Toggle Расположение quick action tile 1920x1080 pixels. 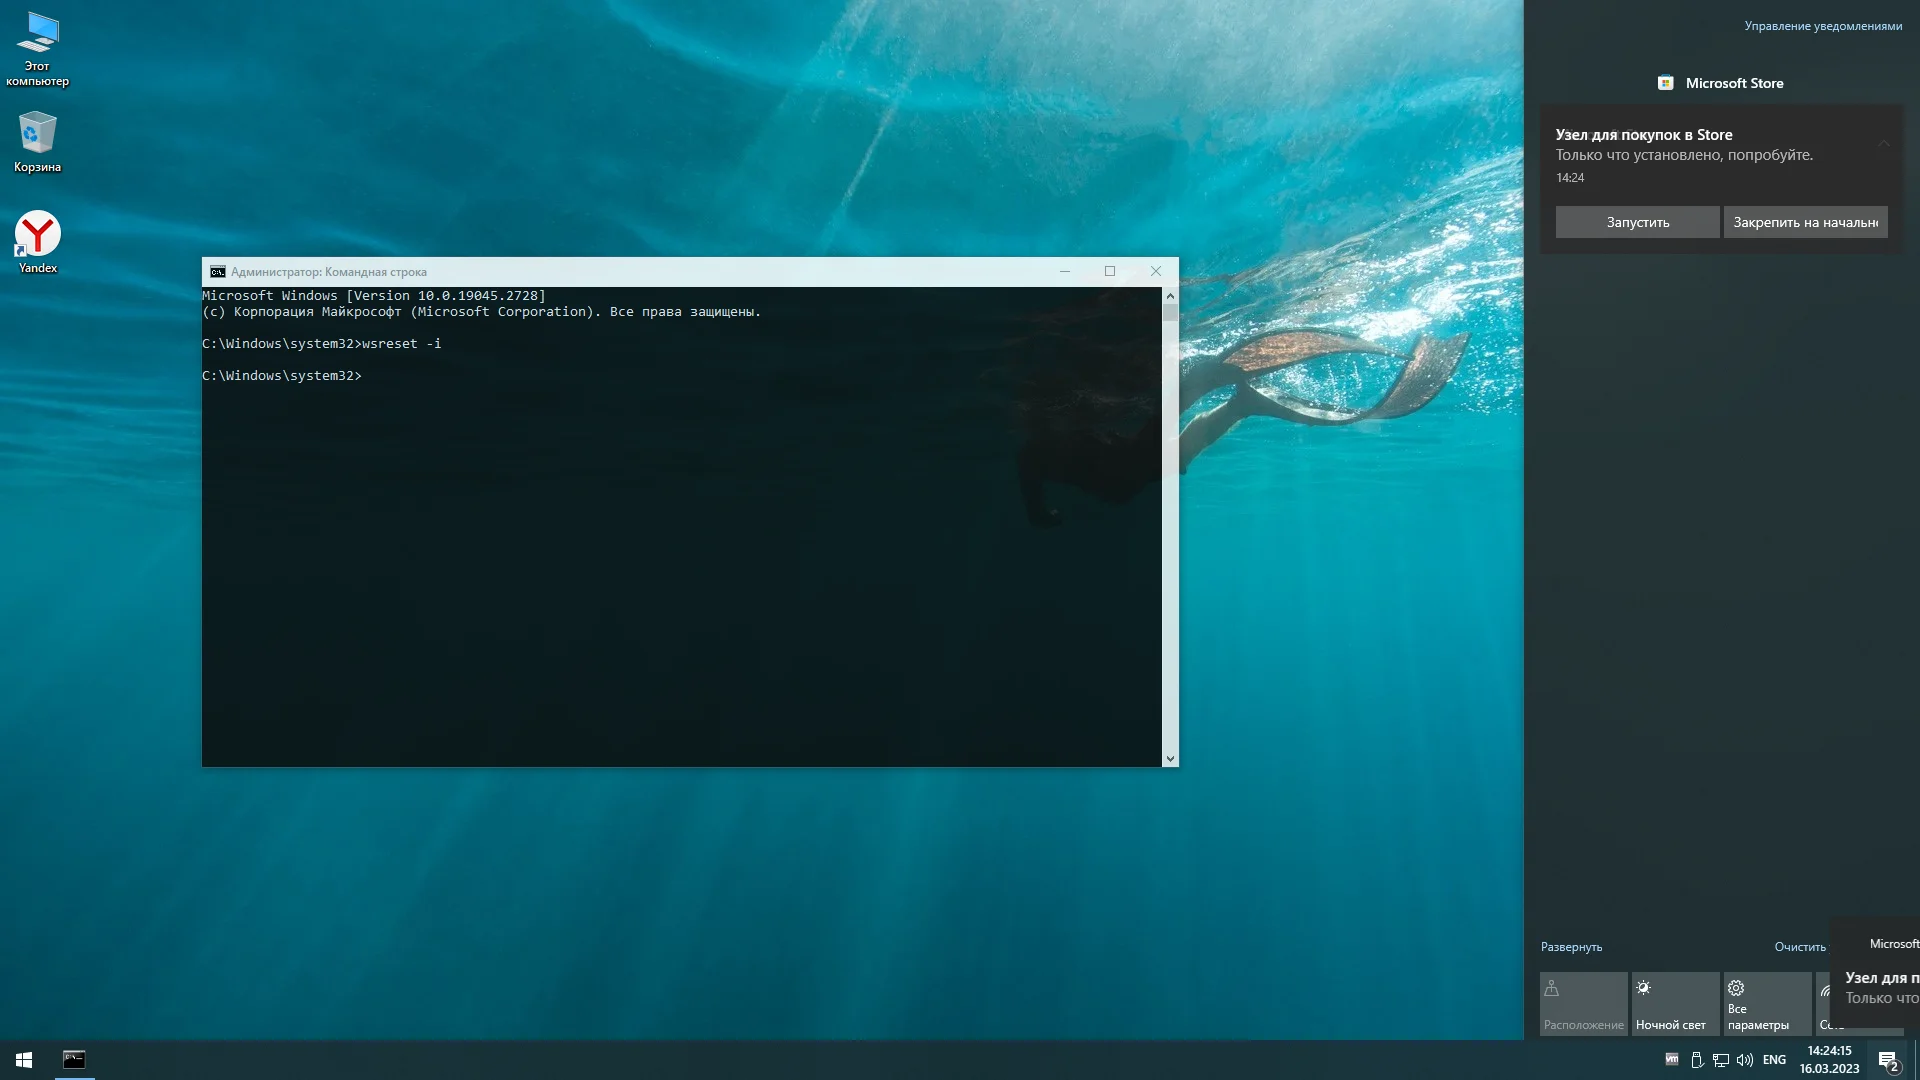(1583, 1004)
